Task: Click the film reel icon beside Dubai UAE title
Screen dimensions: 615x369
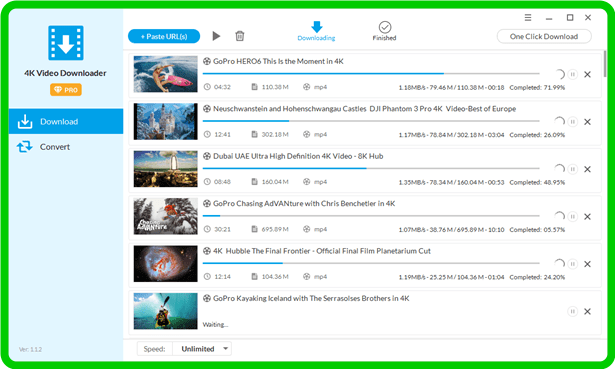Action: click(207, 156)
